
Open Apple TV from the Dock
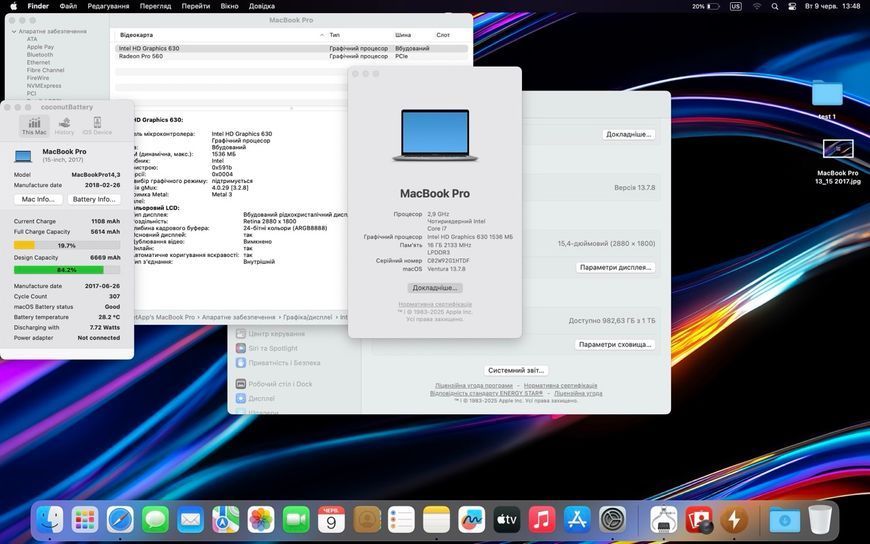(x=507, y=520)
